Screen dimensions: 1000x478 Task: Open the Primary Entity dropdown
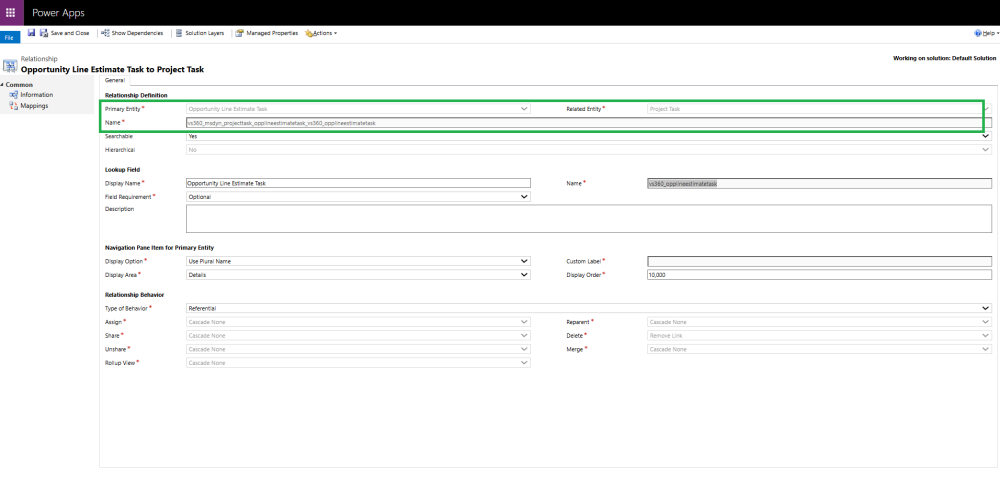pos(358,109)
